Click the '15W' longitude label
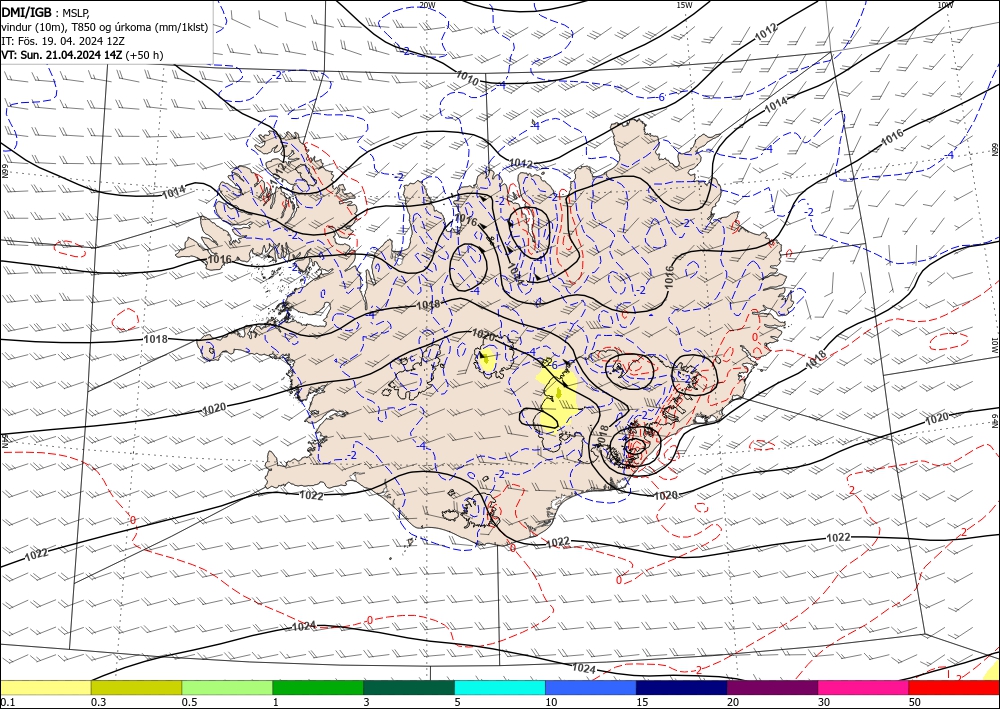 [684, 5]
